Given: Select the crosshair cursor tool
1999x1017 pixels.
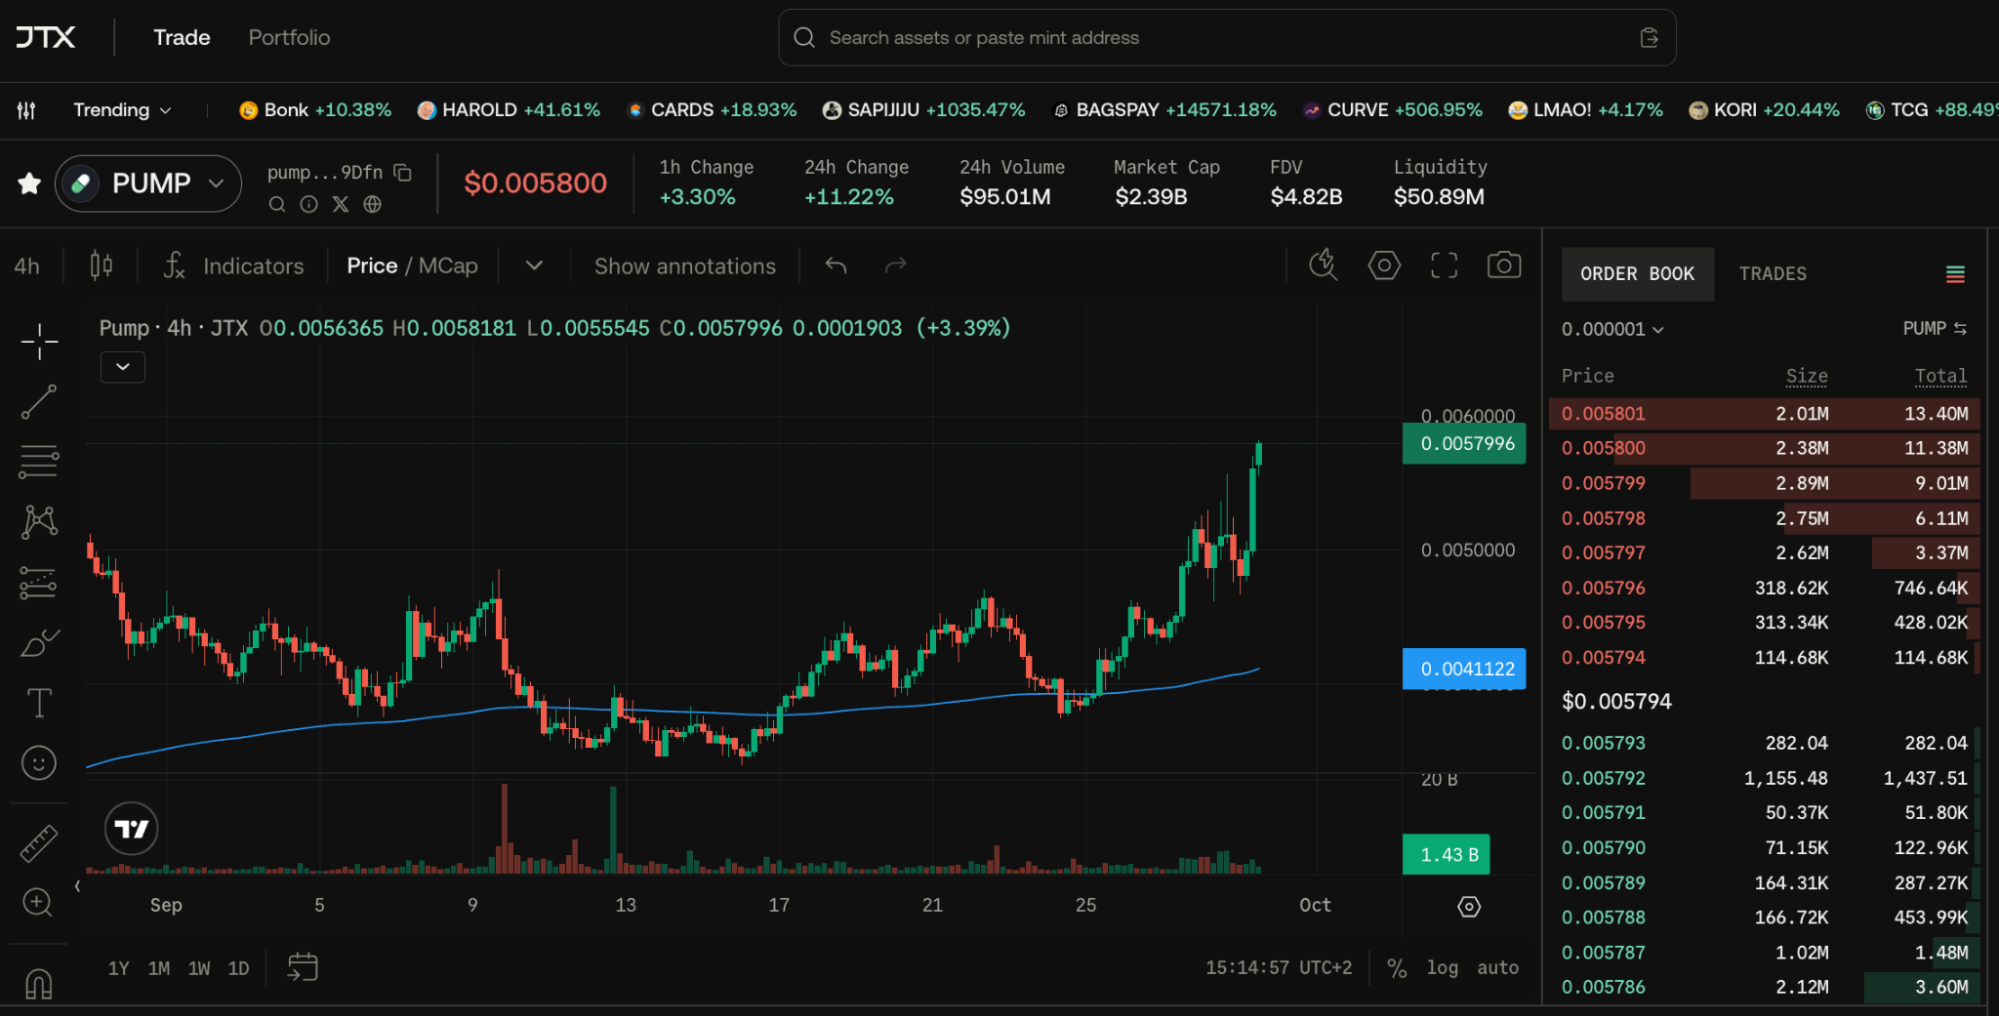Looking at the screenshot, I should pos(39,341).
